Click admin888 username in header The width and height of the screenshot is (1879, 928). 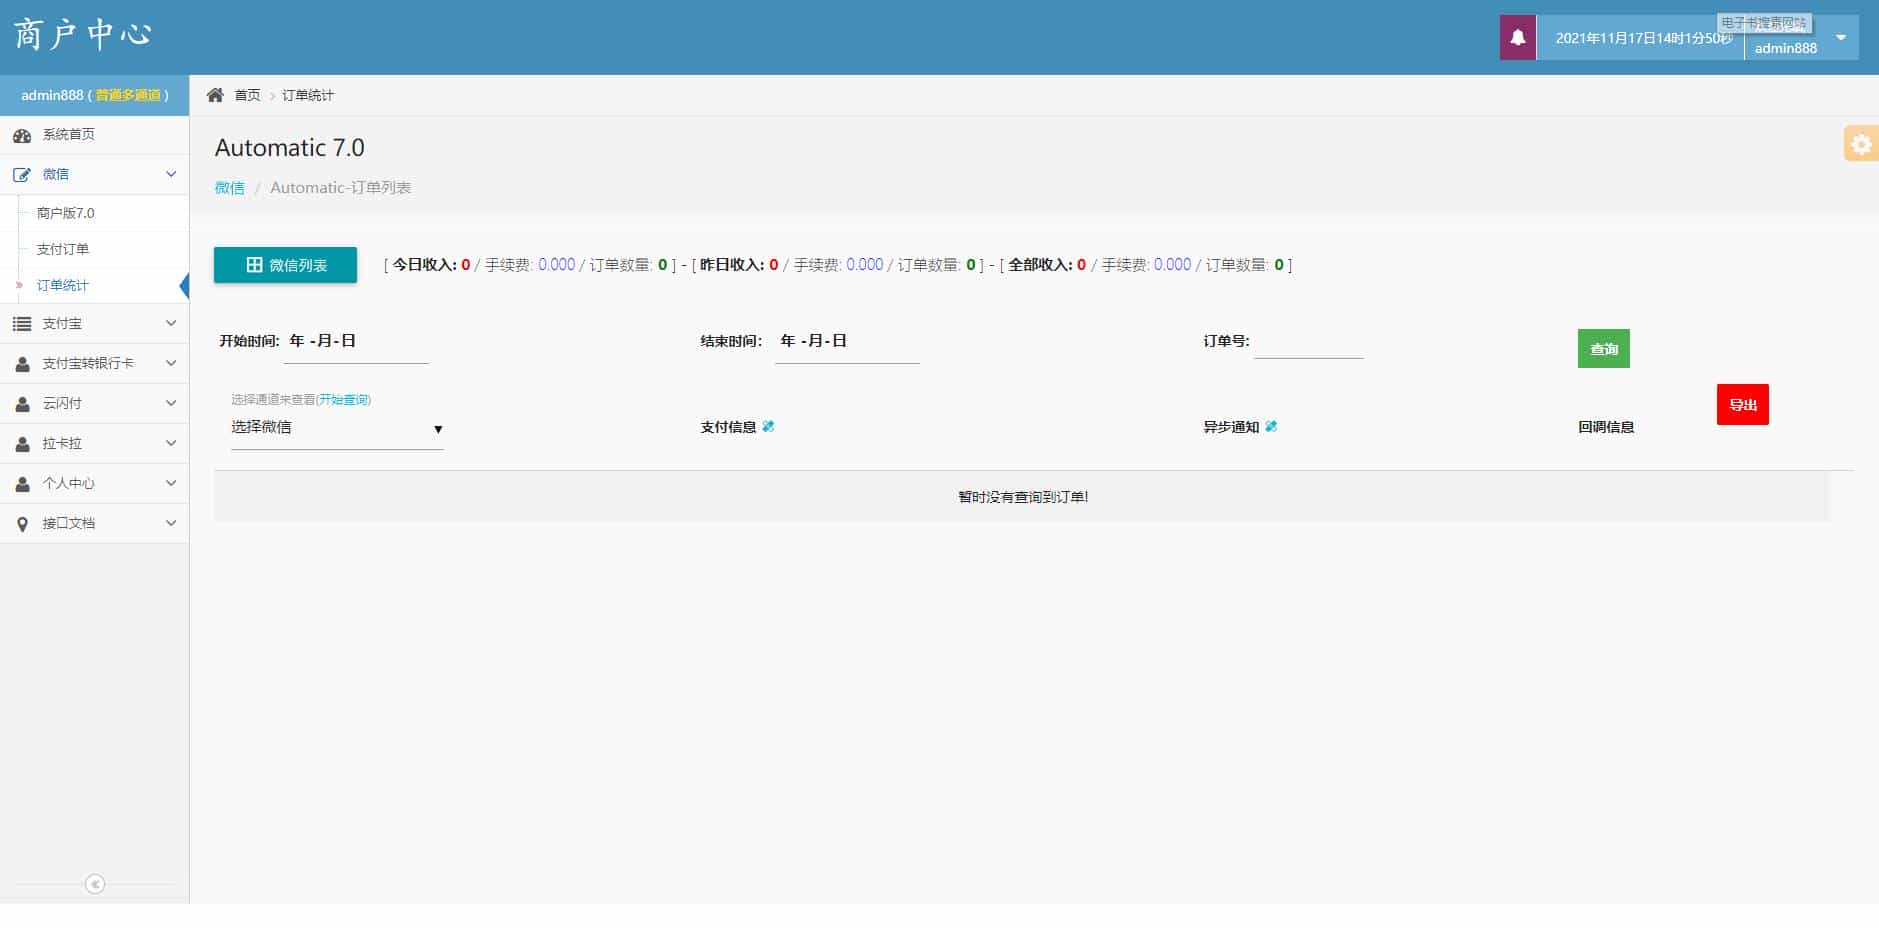1786,48
